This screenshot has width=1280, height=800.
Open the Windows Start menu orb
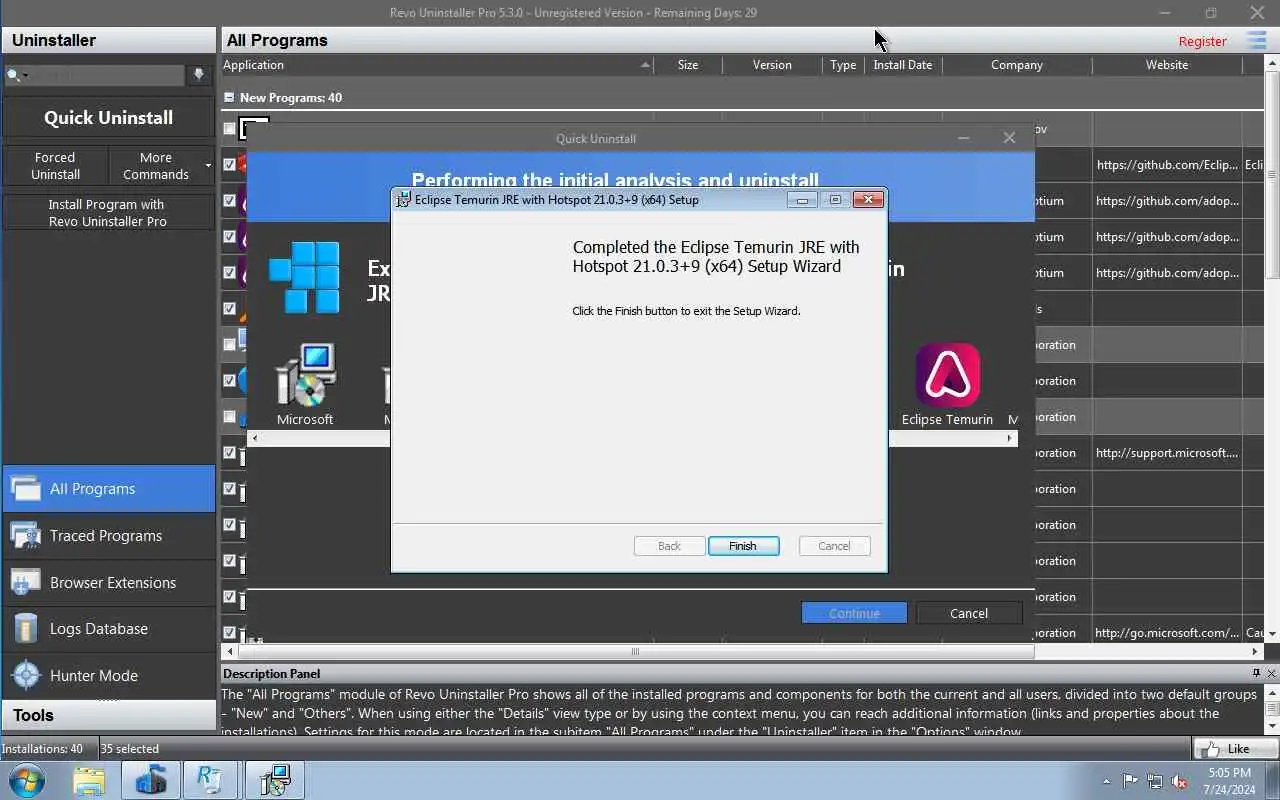coord(26,780)
